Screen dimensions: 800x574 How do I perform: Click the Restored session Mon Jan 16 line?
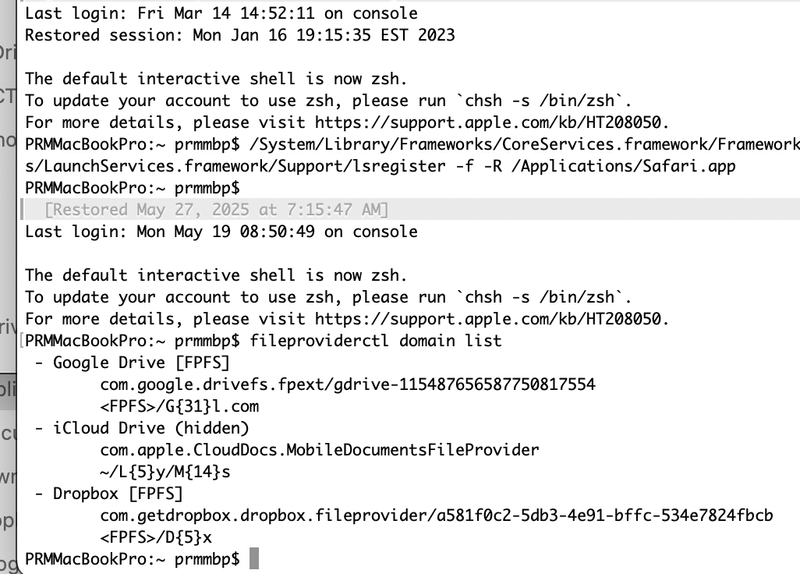click(239, 35)
